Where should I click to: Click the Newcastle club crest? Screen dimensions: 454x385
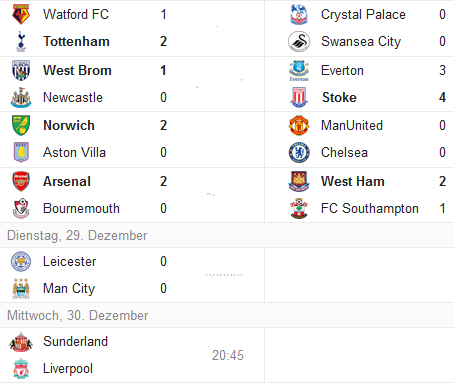click(21, 97)
